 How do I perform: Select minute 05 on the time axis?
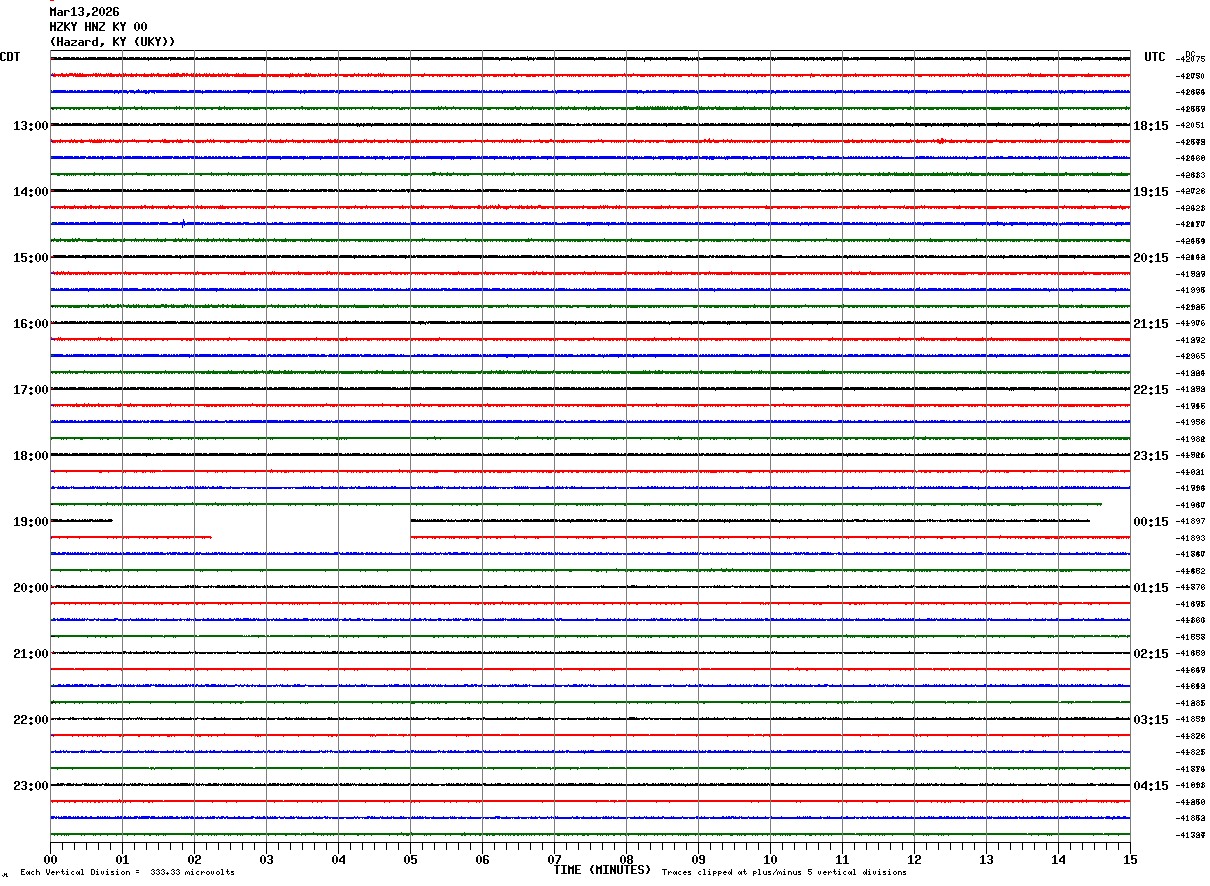coord(410,859)
